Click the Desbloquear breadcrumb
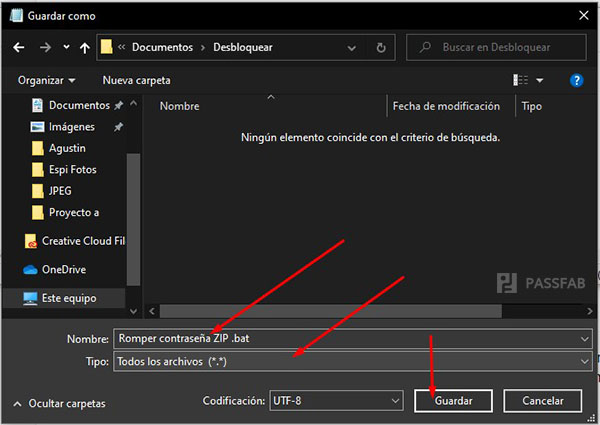This screenshot has width=600, height=425. pyautogui.click(x=243, y=47)
